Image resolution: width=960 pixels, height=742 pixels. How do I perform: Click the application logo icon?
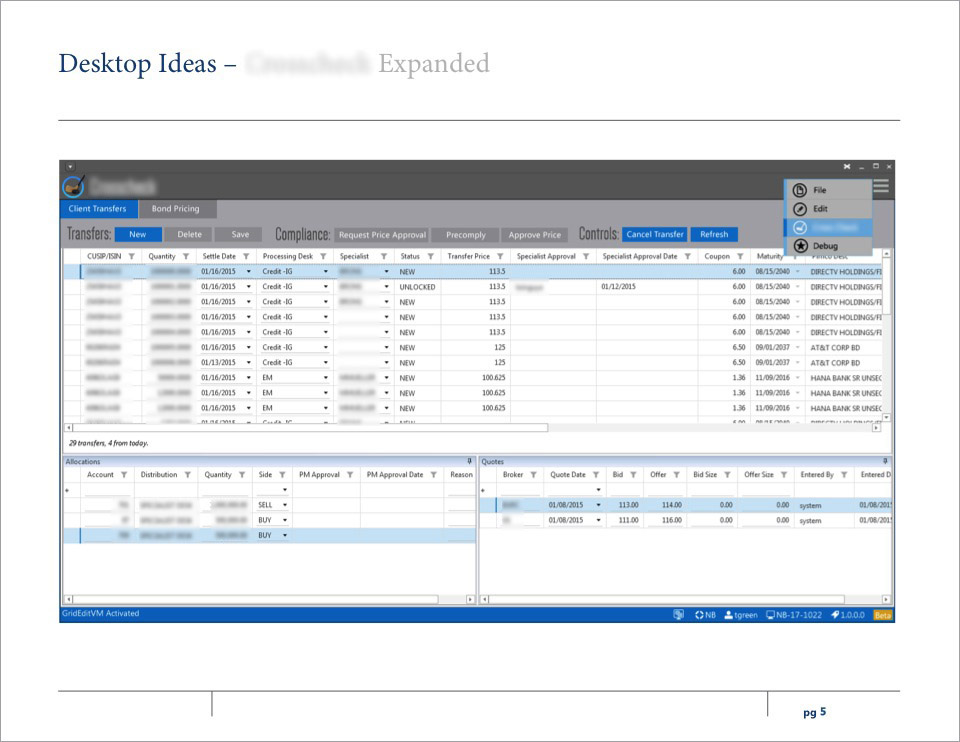73,187
